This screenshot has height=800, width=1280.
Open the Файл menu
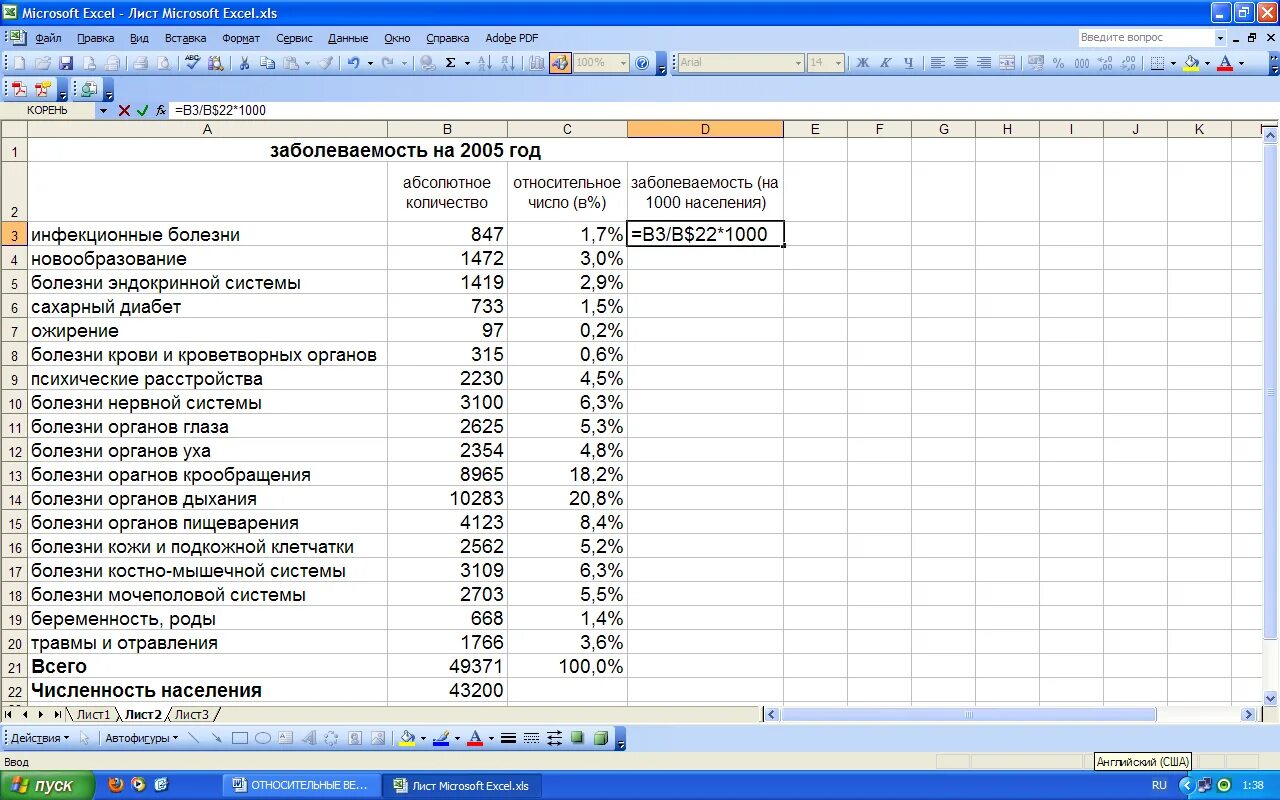click(48, 38)
